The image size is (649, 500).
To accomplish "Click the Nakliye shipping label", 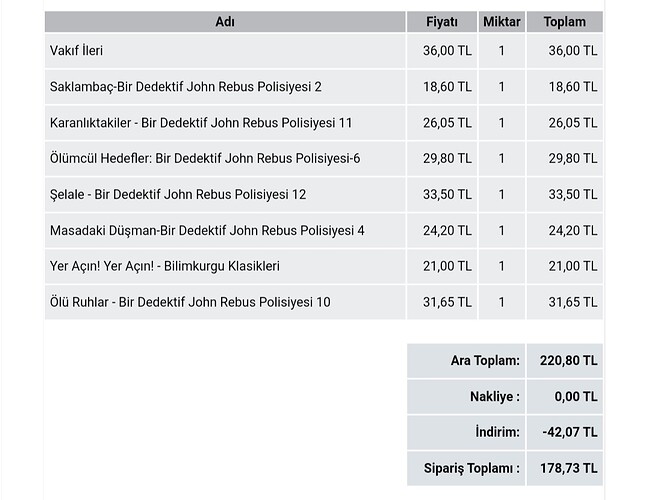I will [495, 397].
